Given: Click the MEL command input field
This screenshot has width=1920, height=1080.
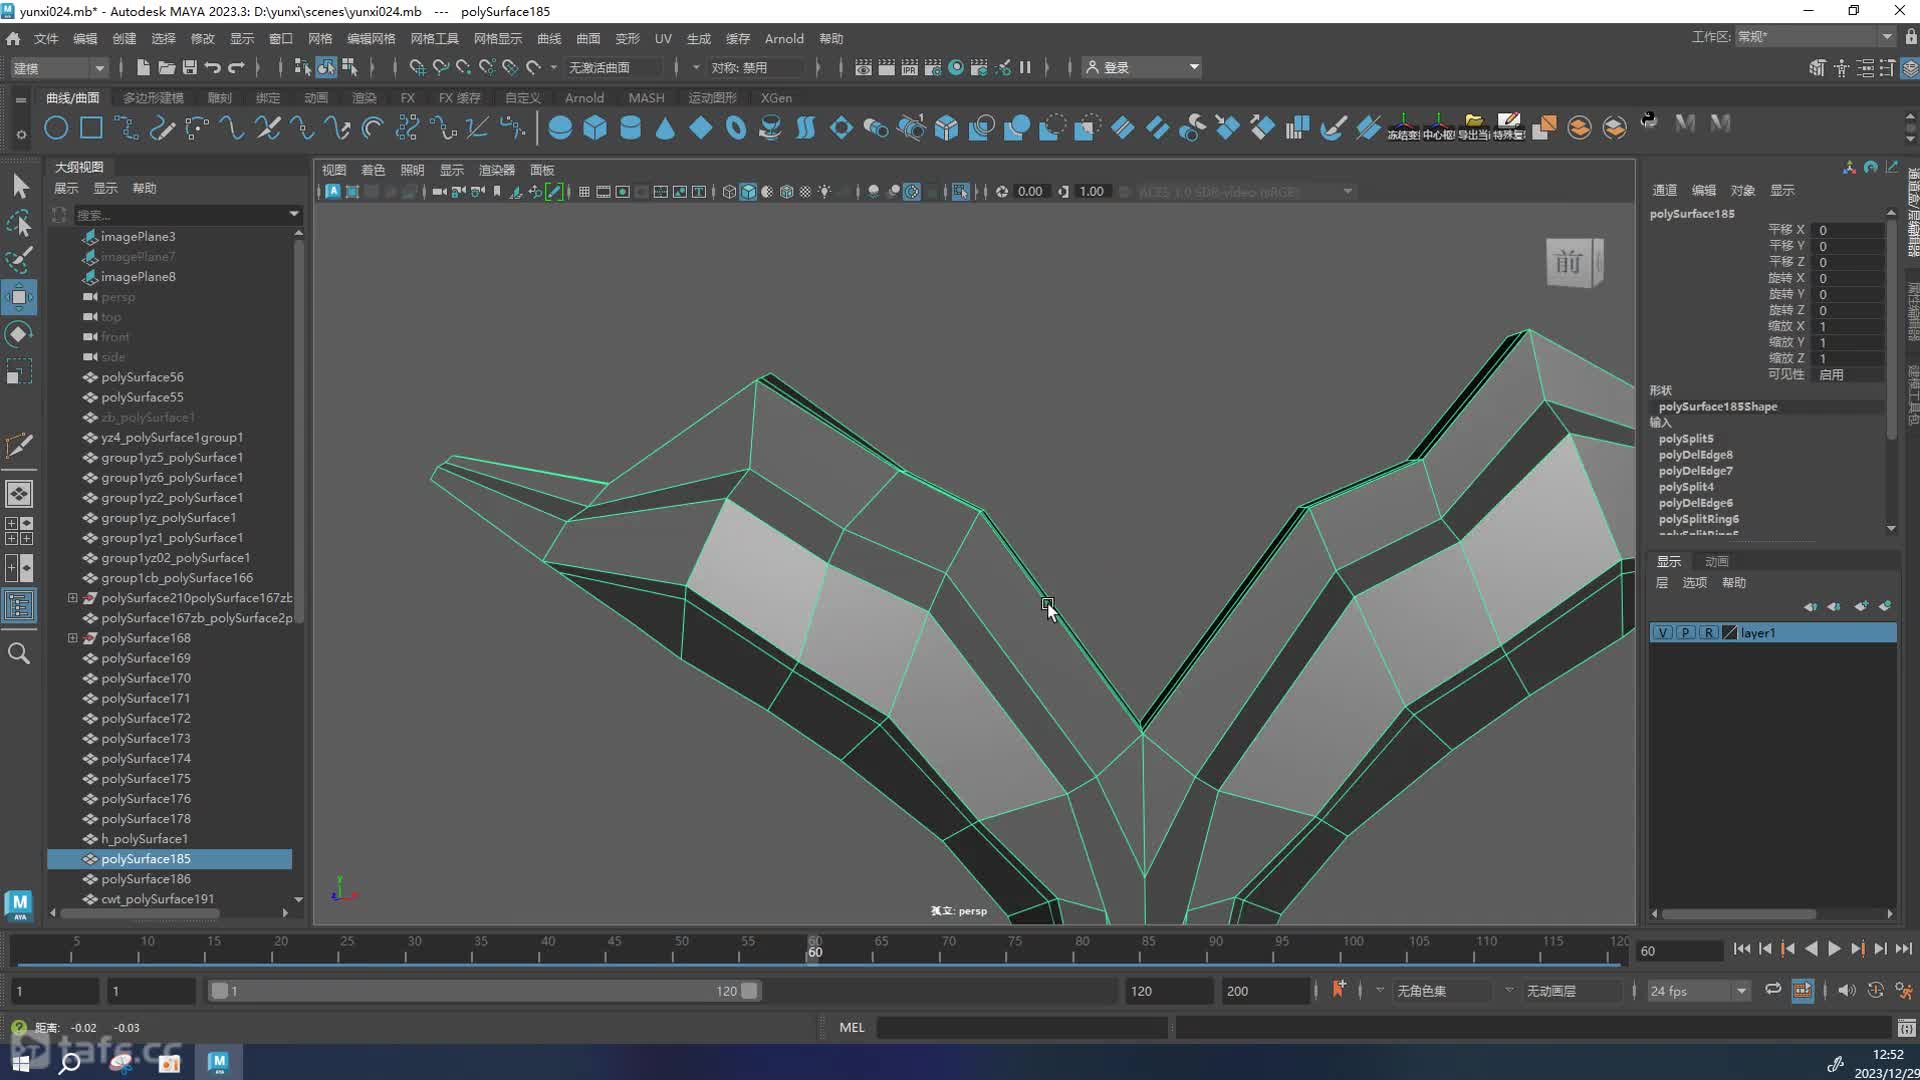Looking at the screenshot, I should pos(1021,1027).
